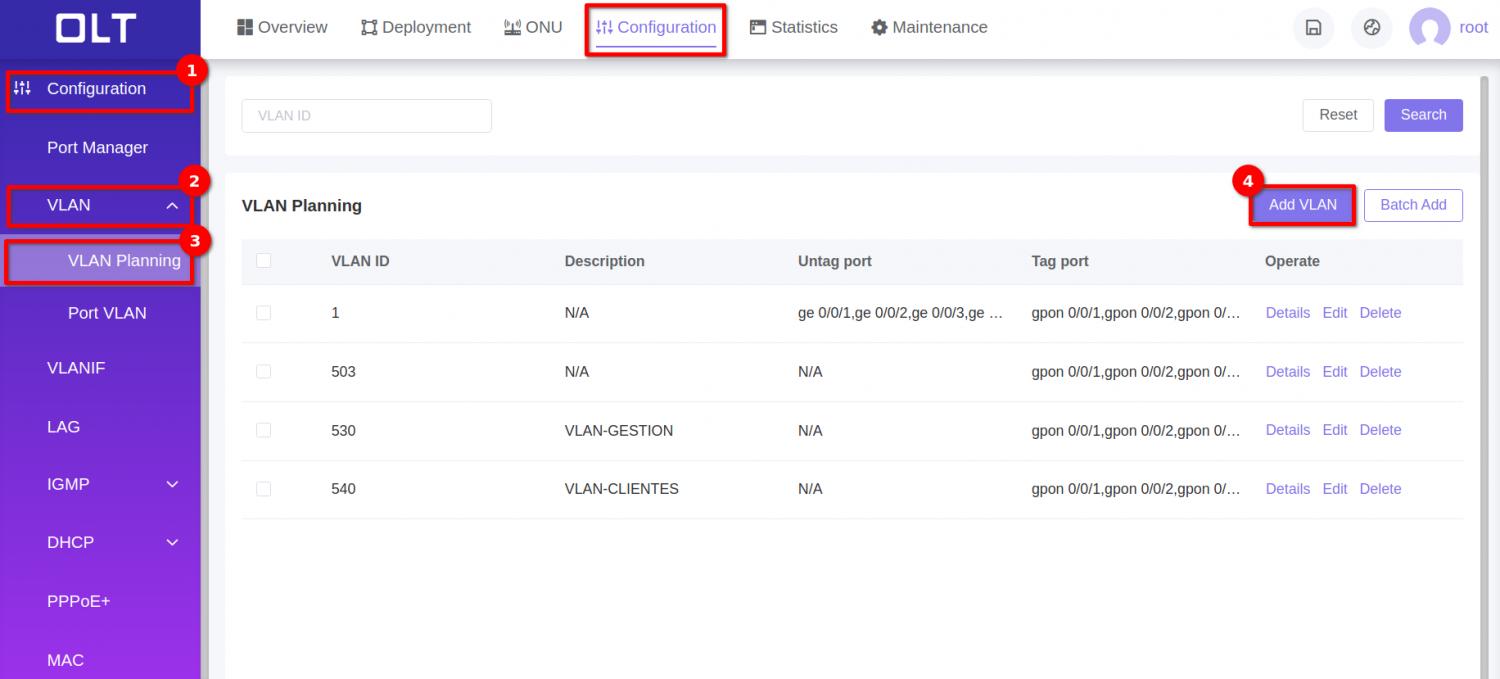Toggle the select-all checkbox in table header

(263, 261)
